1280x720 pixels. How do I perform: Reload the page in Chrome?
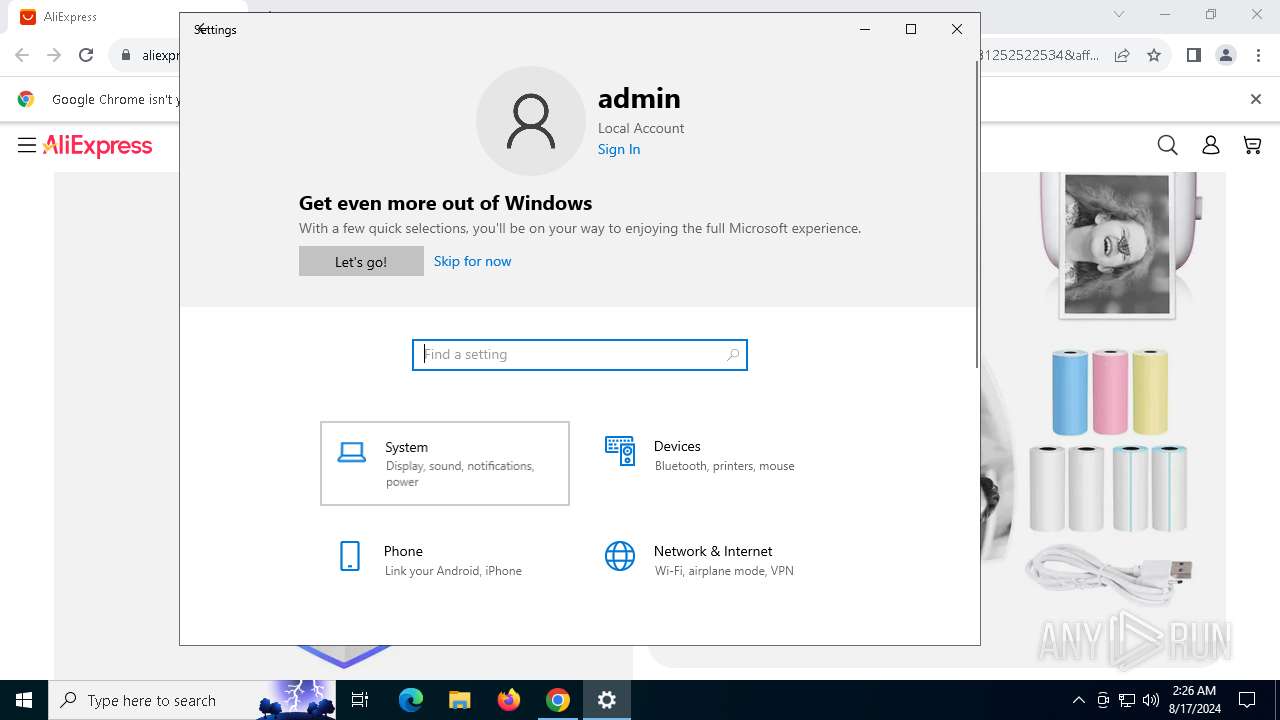[86, 55]
